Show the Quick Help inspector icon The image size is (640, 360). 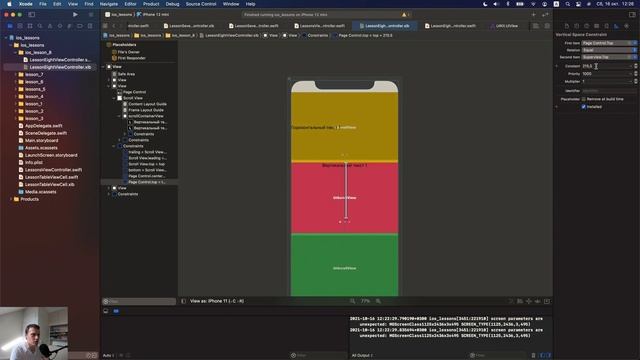pos(587,26)
